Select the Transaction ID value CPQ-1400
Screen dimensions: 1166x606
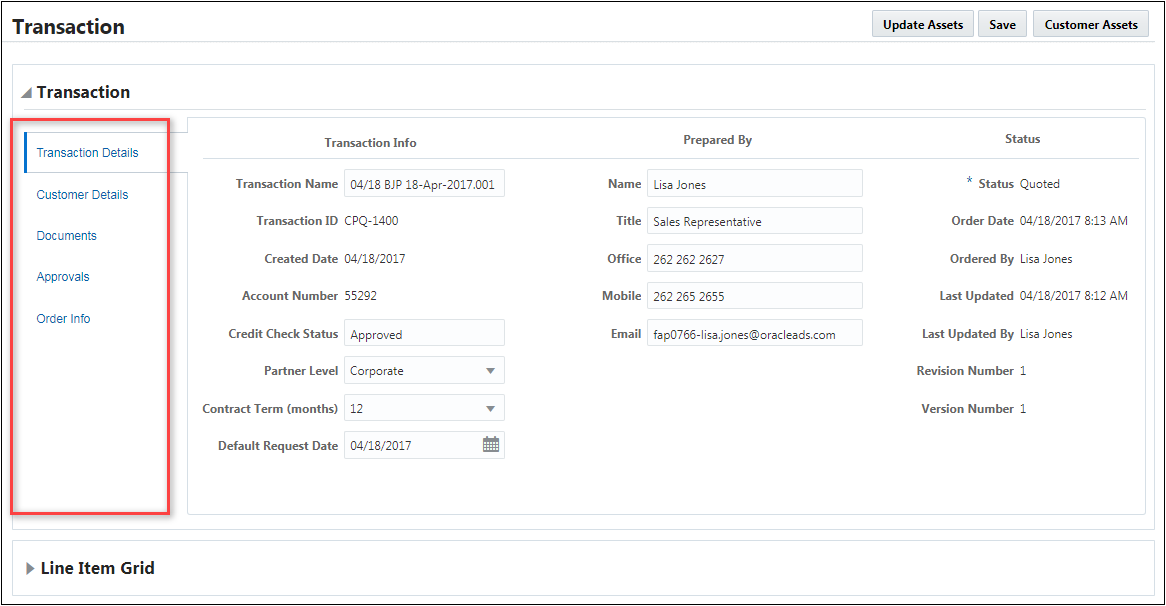click(371, 221)
